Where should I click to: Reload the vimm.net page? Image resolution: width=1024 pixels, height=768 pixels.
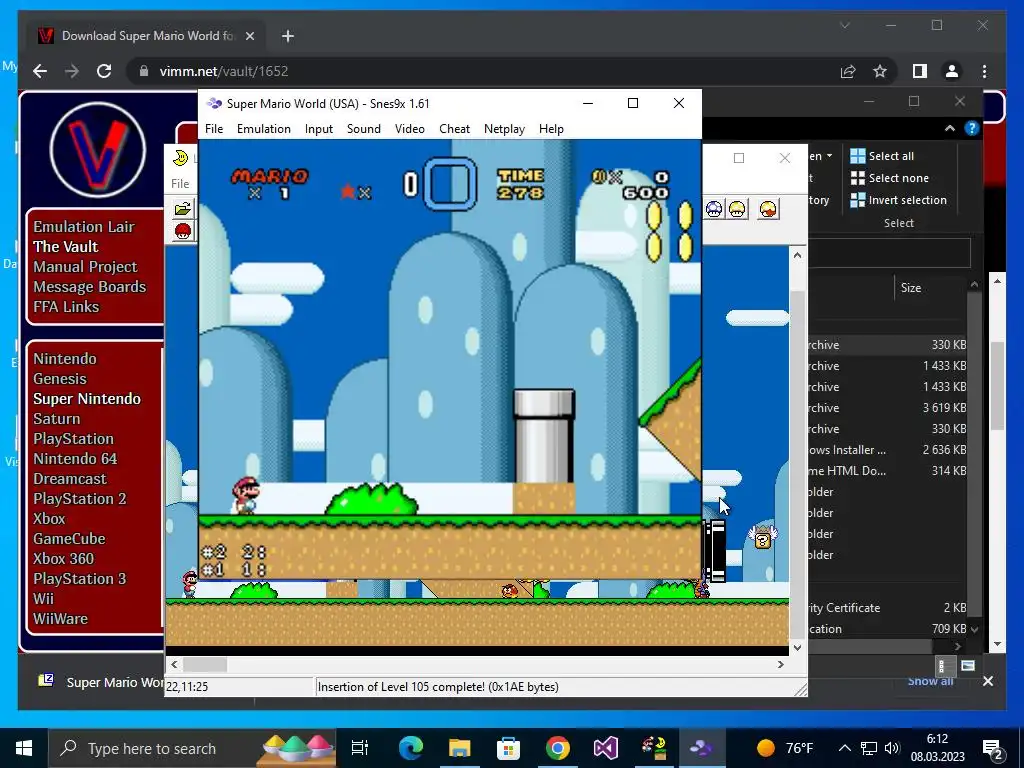point(104,71)
